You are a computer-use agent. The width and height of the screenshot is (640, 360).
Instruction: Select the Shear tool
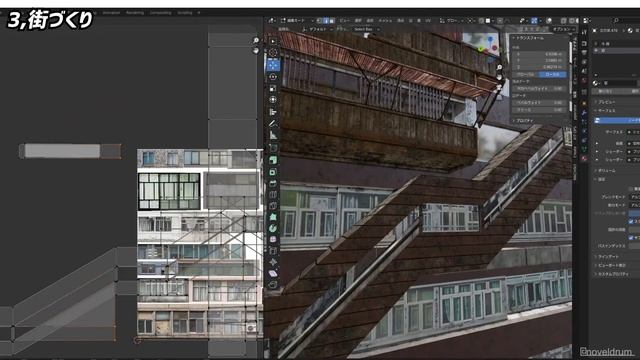click(273, 273)
